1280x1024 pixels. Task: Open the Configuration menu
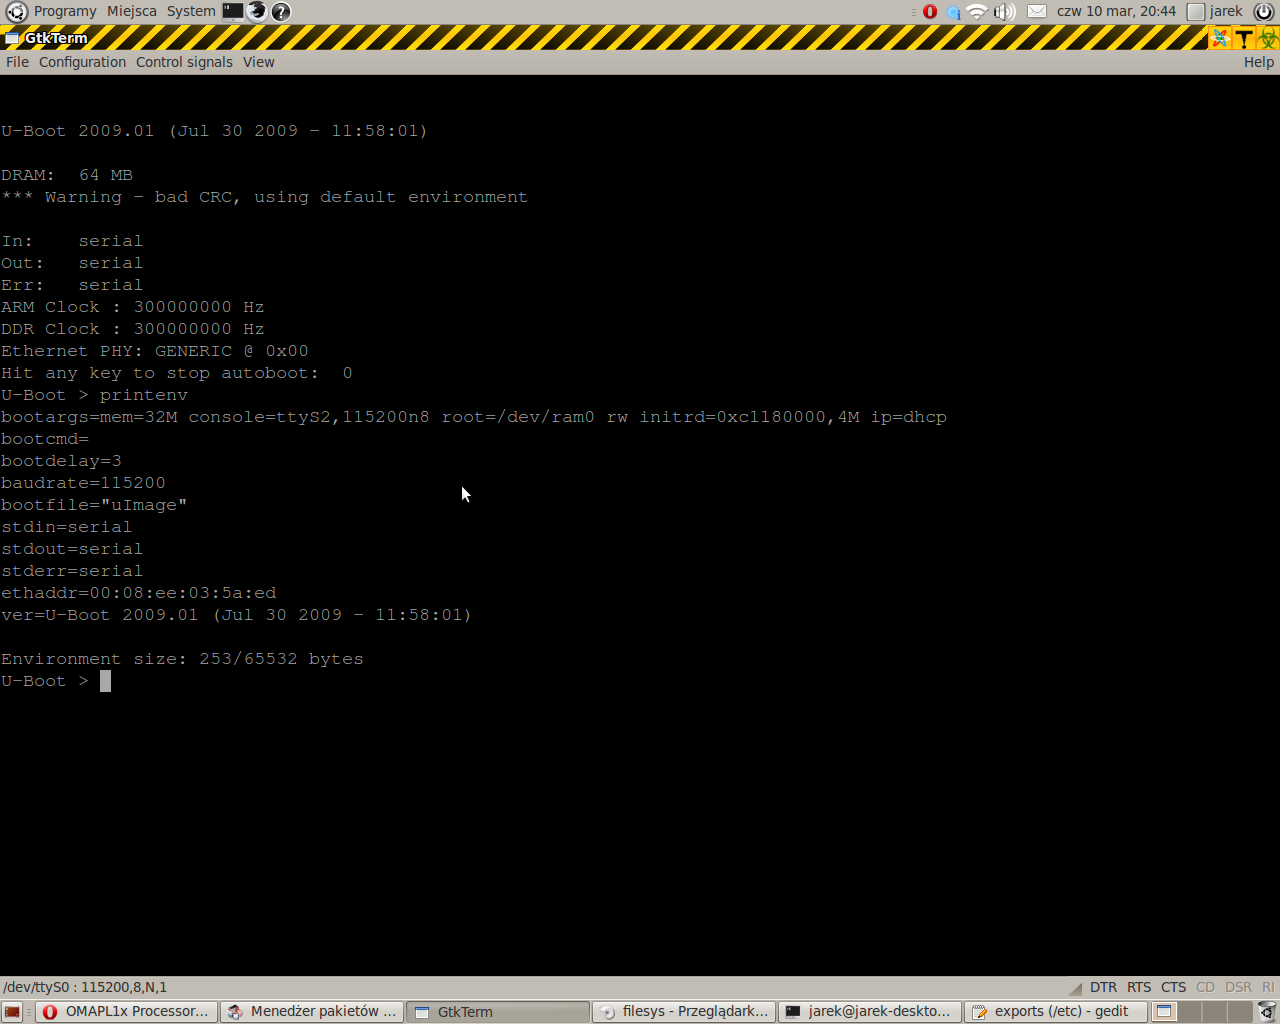point(82,62)
